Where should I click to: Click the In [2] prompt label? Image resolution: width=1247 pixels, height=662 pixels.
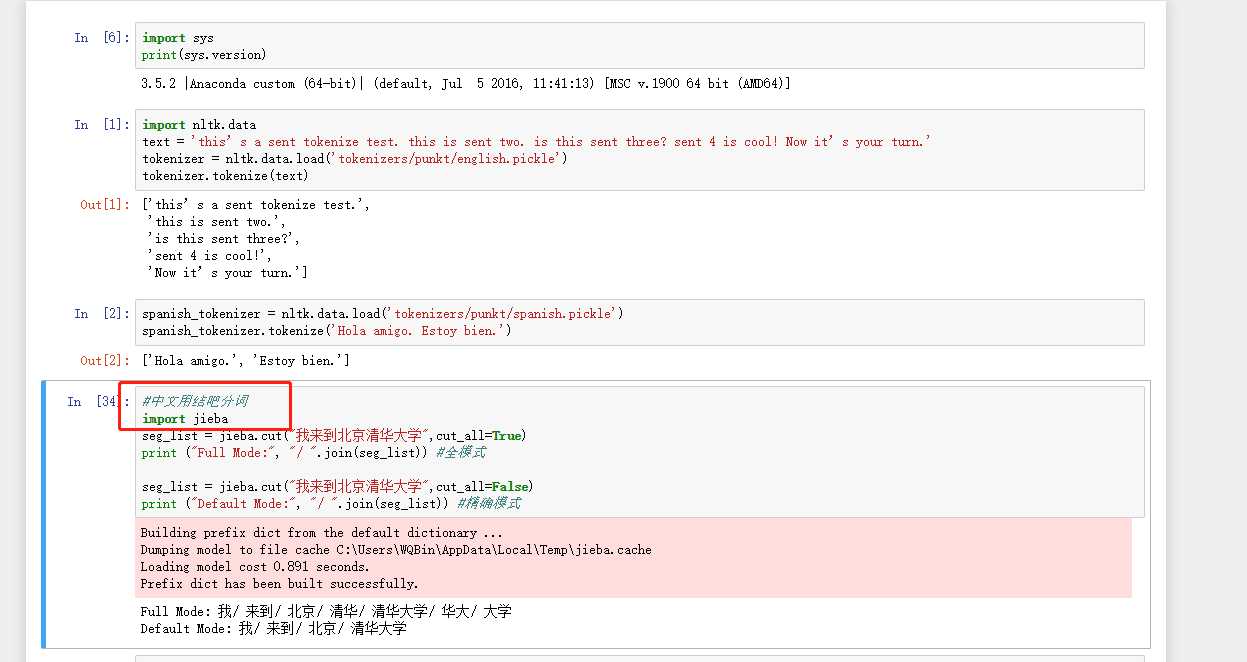point(102,314)
